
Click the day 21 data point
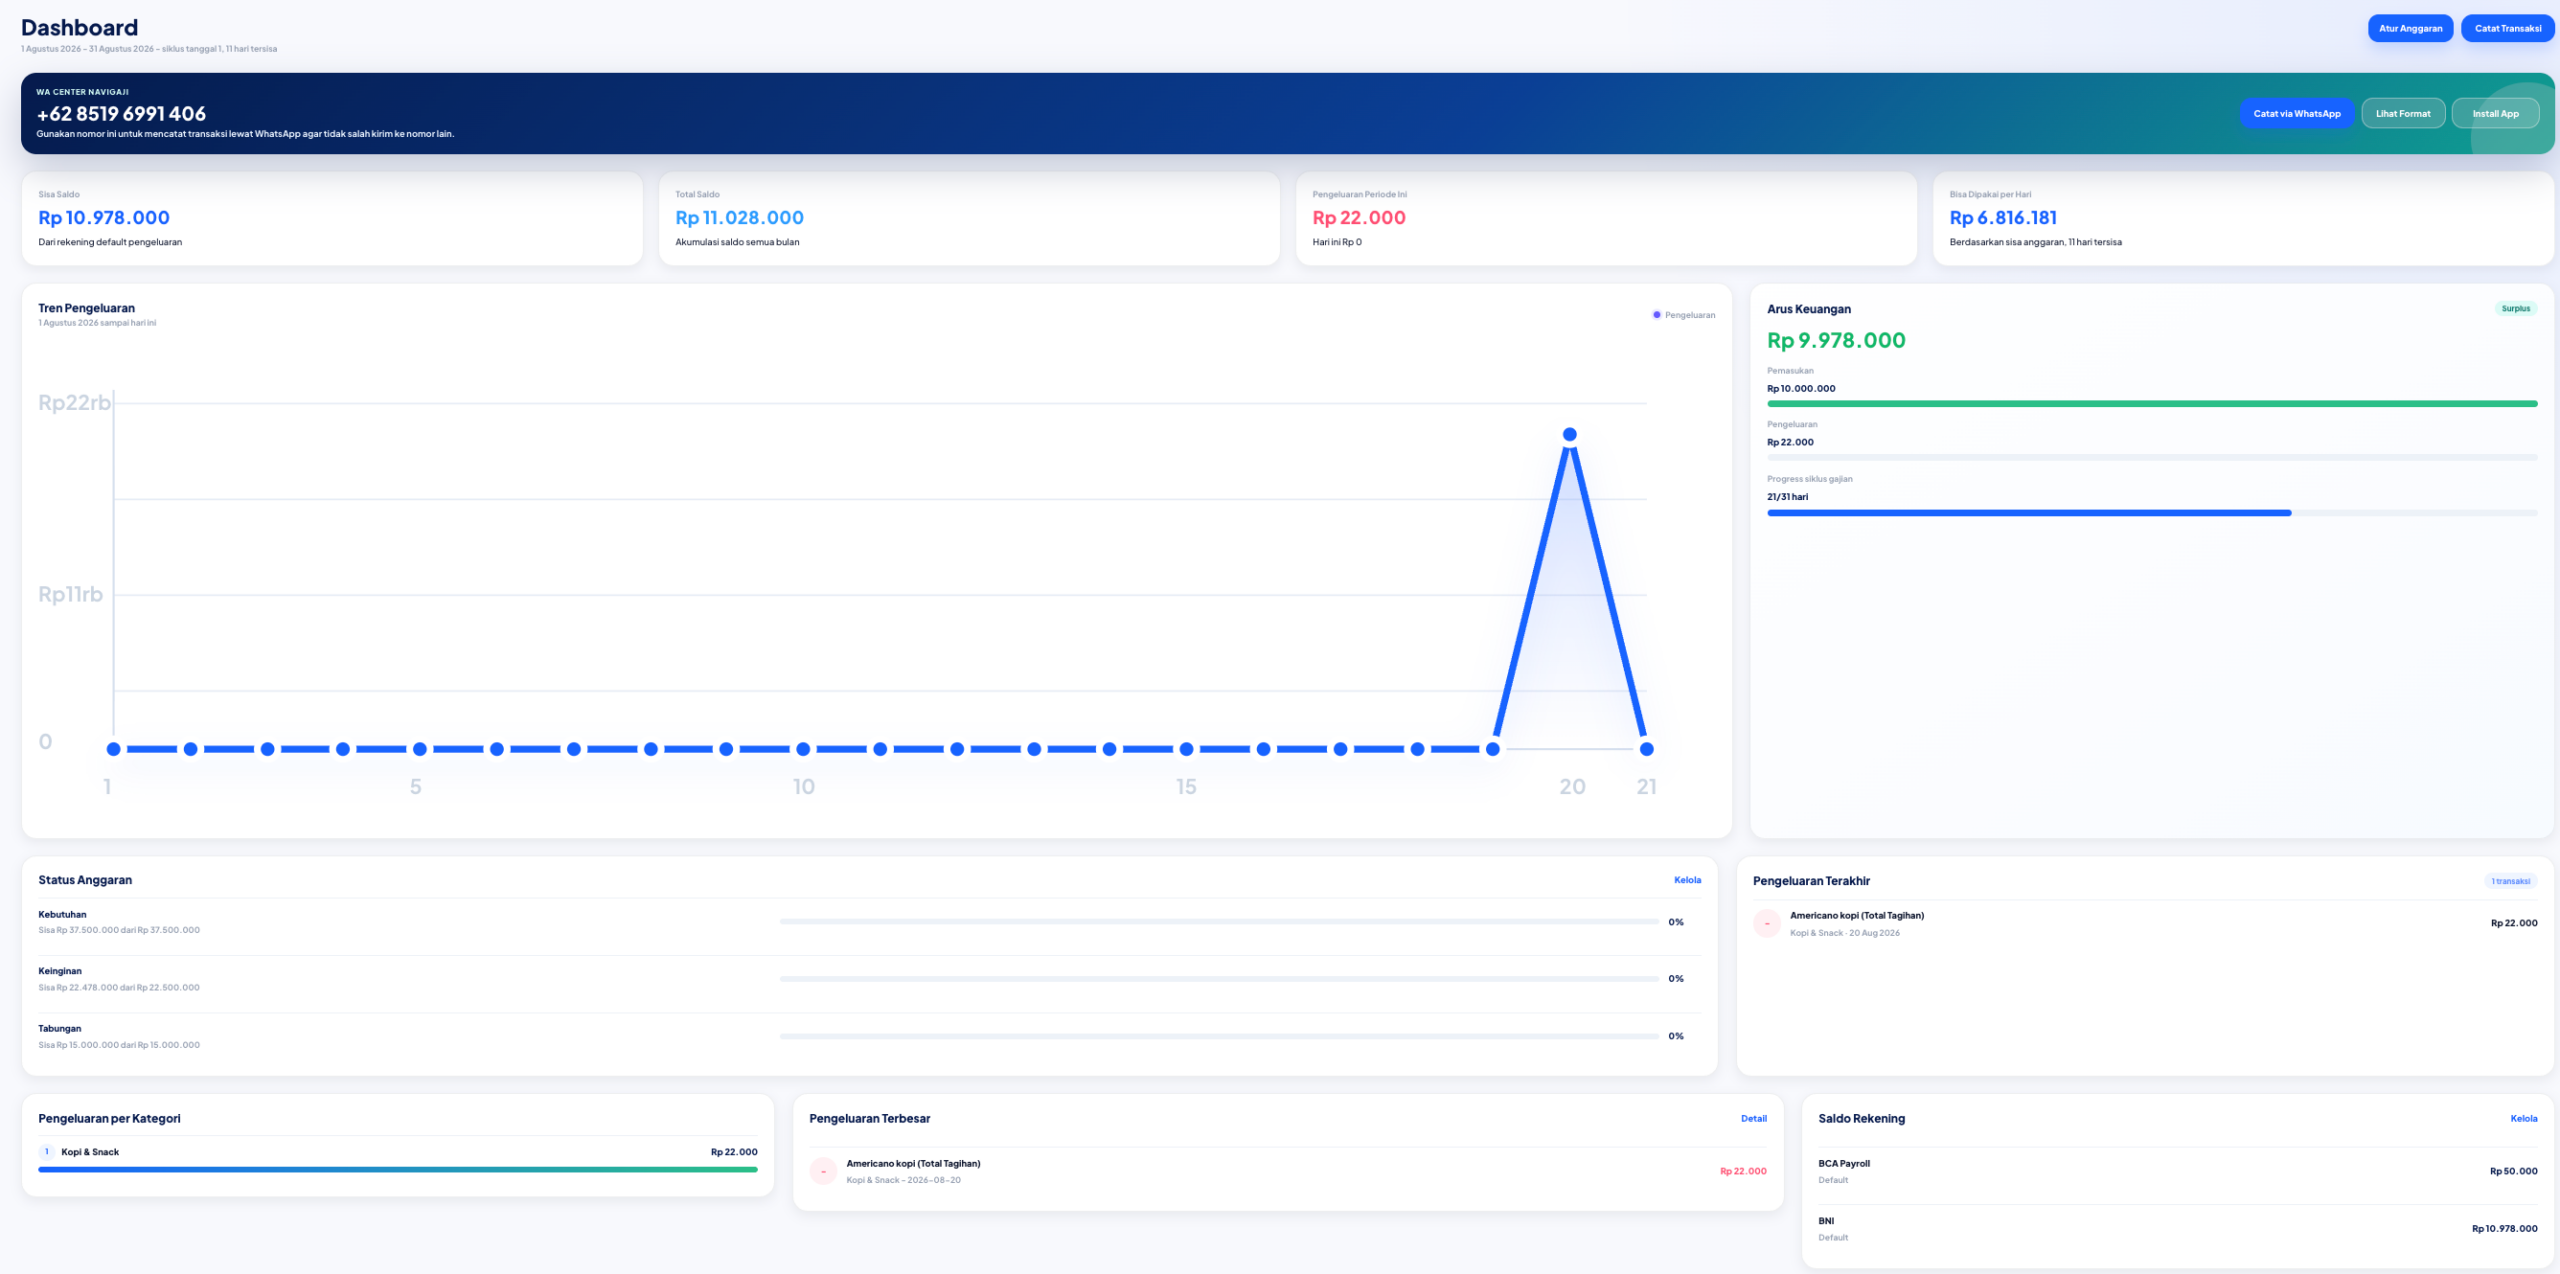(x=1646, y=749)
